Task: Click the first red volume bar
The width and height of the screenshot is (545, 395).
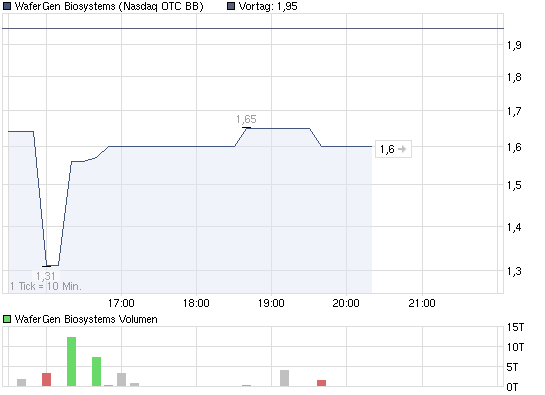Action: tap(46, 379)
